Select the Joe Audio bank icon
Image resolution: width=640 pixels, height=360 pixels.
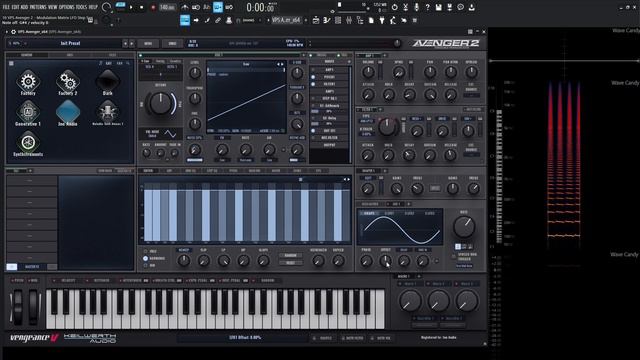[67, 113]
